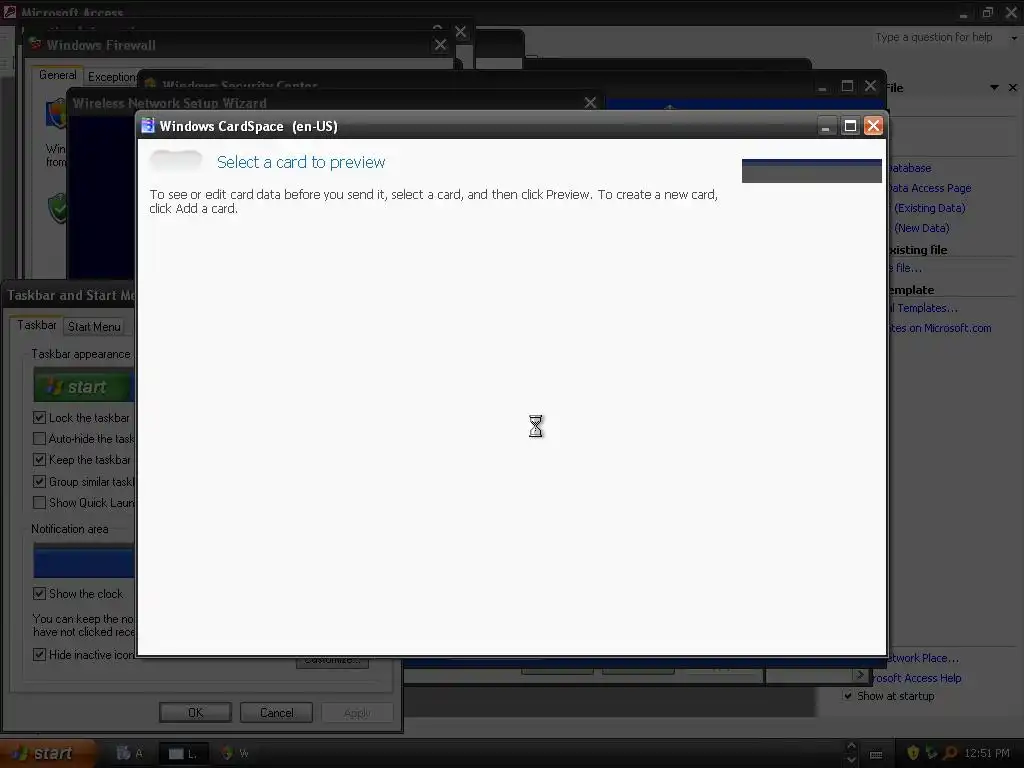Close the Wireless Network Setup Wizard
Viewport: 1024px width, 768px height.
[590, 103]
